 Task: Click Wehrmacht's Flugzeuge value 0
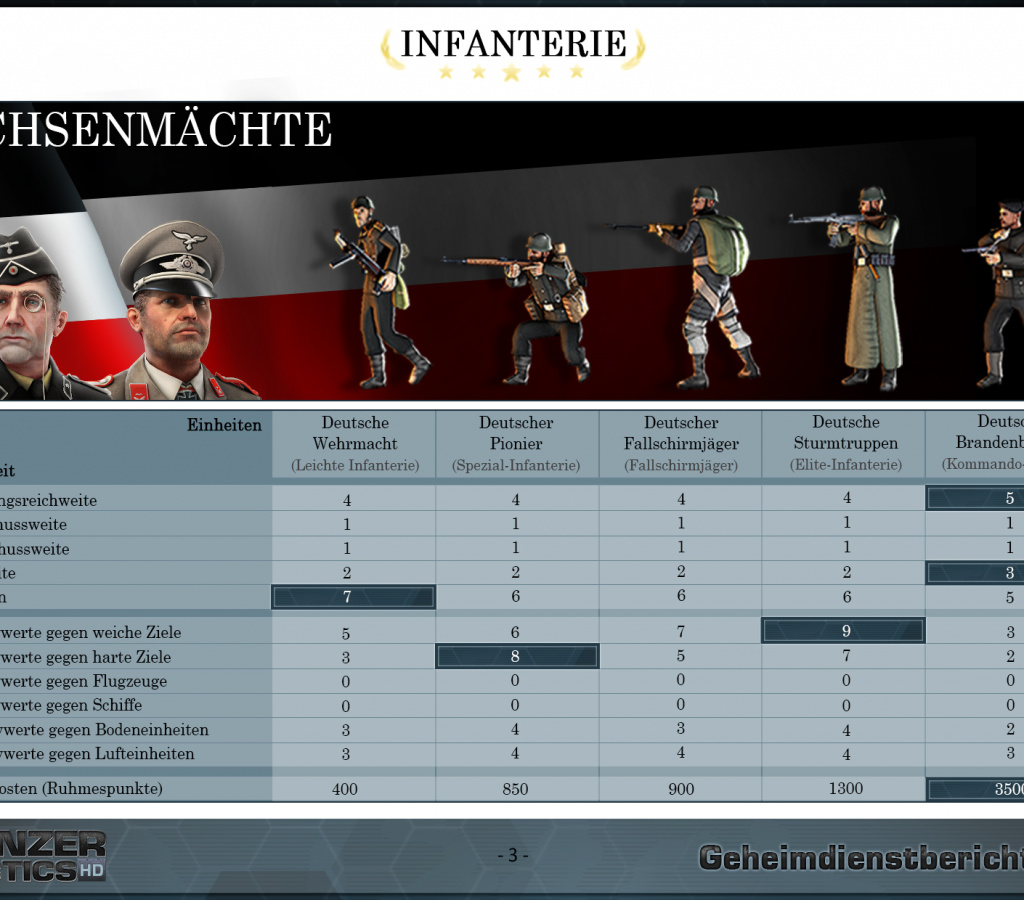(345, 682)
